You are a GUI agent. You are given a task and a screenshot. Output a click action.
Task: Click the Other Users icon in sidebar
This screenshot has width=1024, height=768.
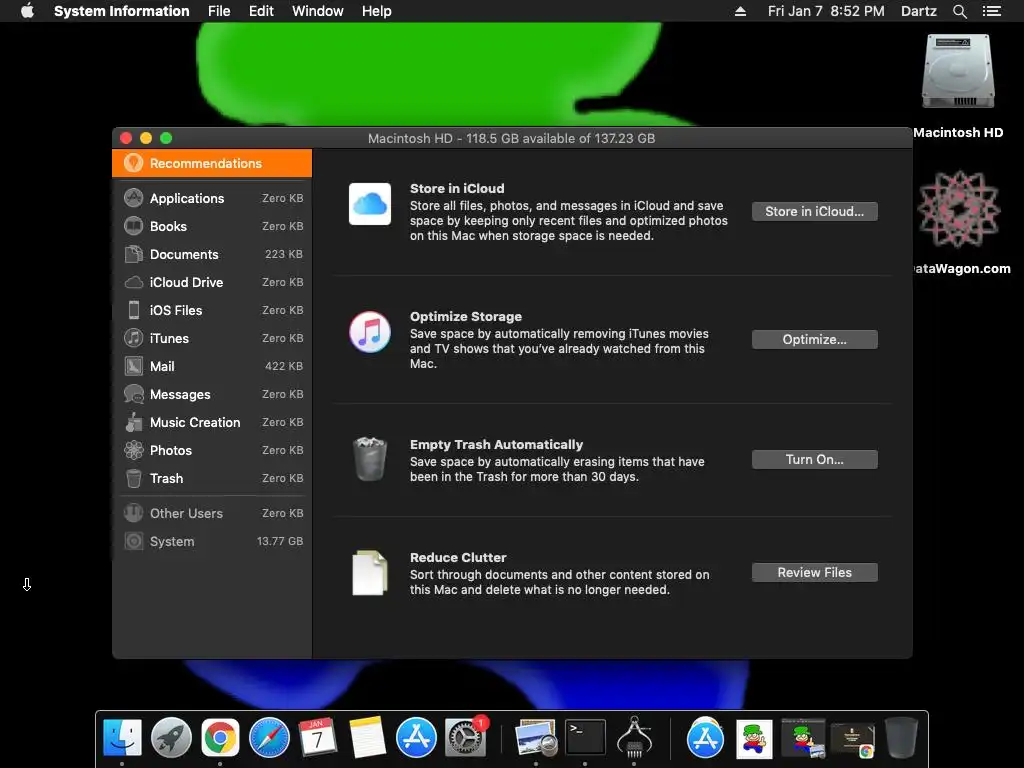pos(134,513)
